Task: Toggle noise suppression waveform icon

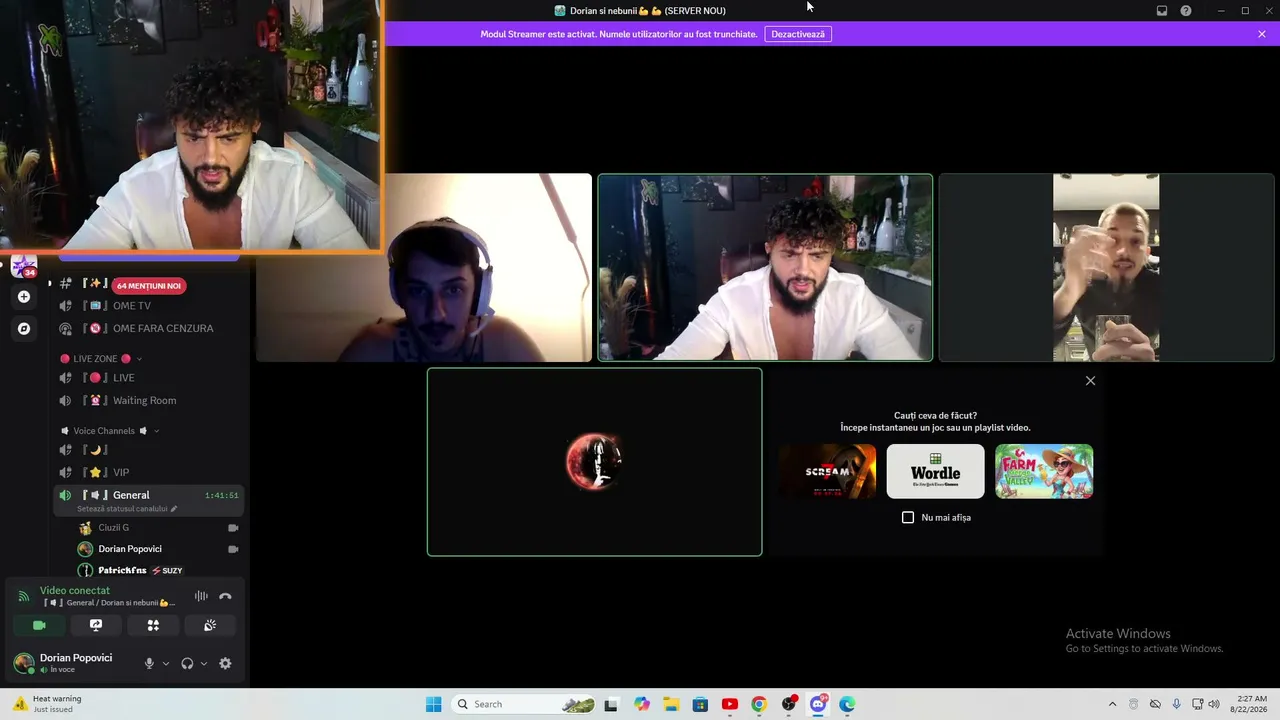Action: [201, 596]
